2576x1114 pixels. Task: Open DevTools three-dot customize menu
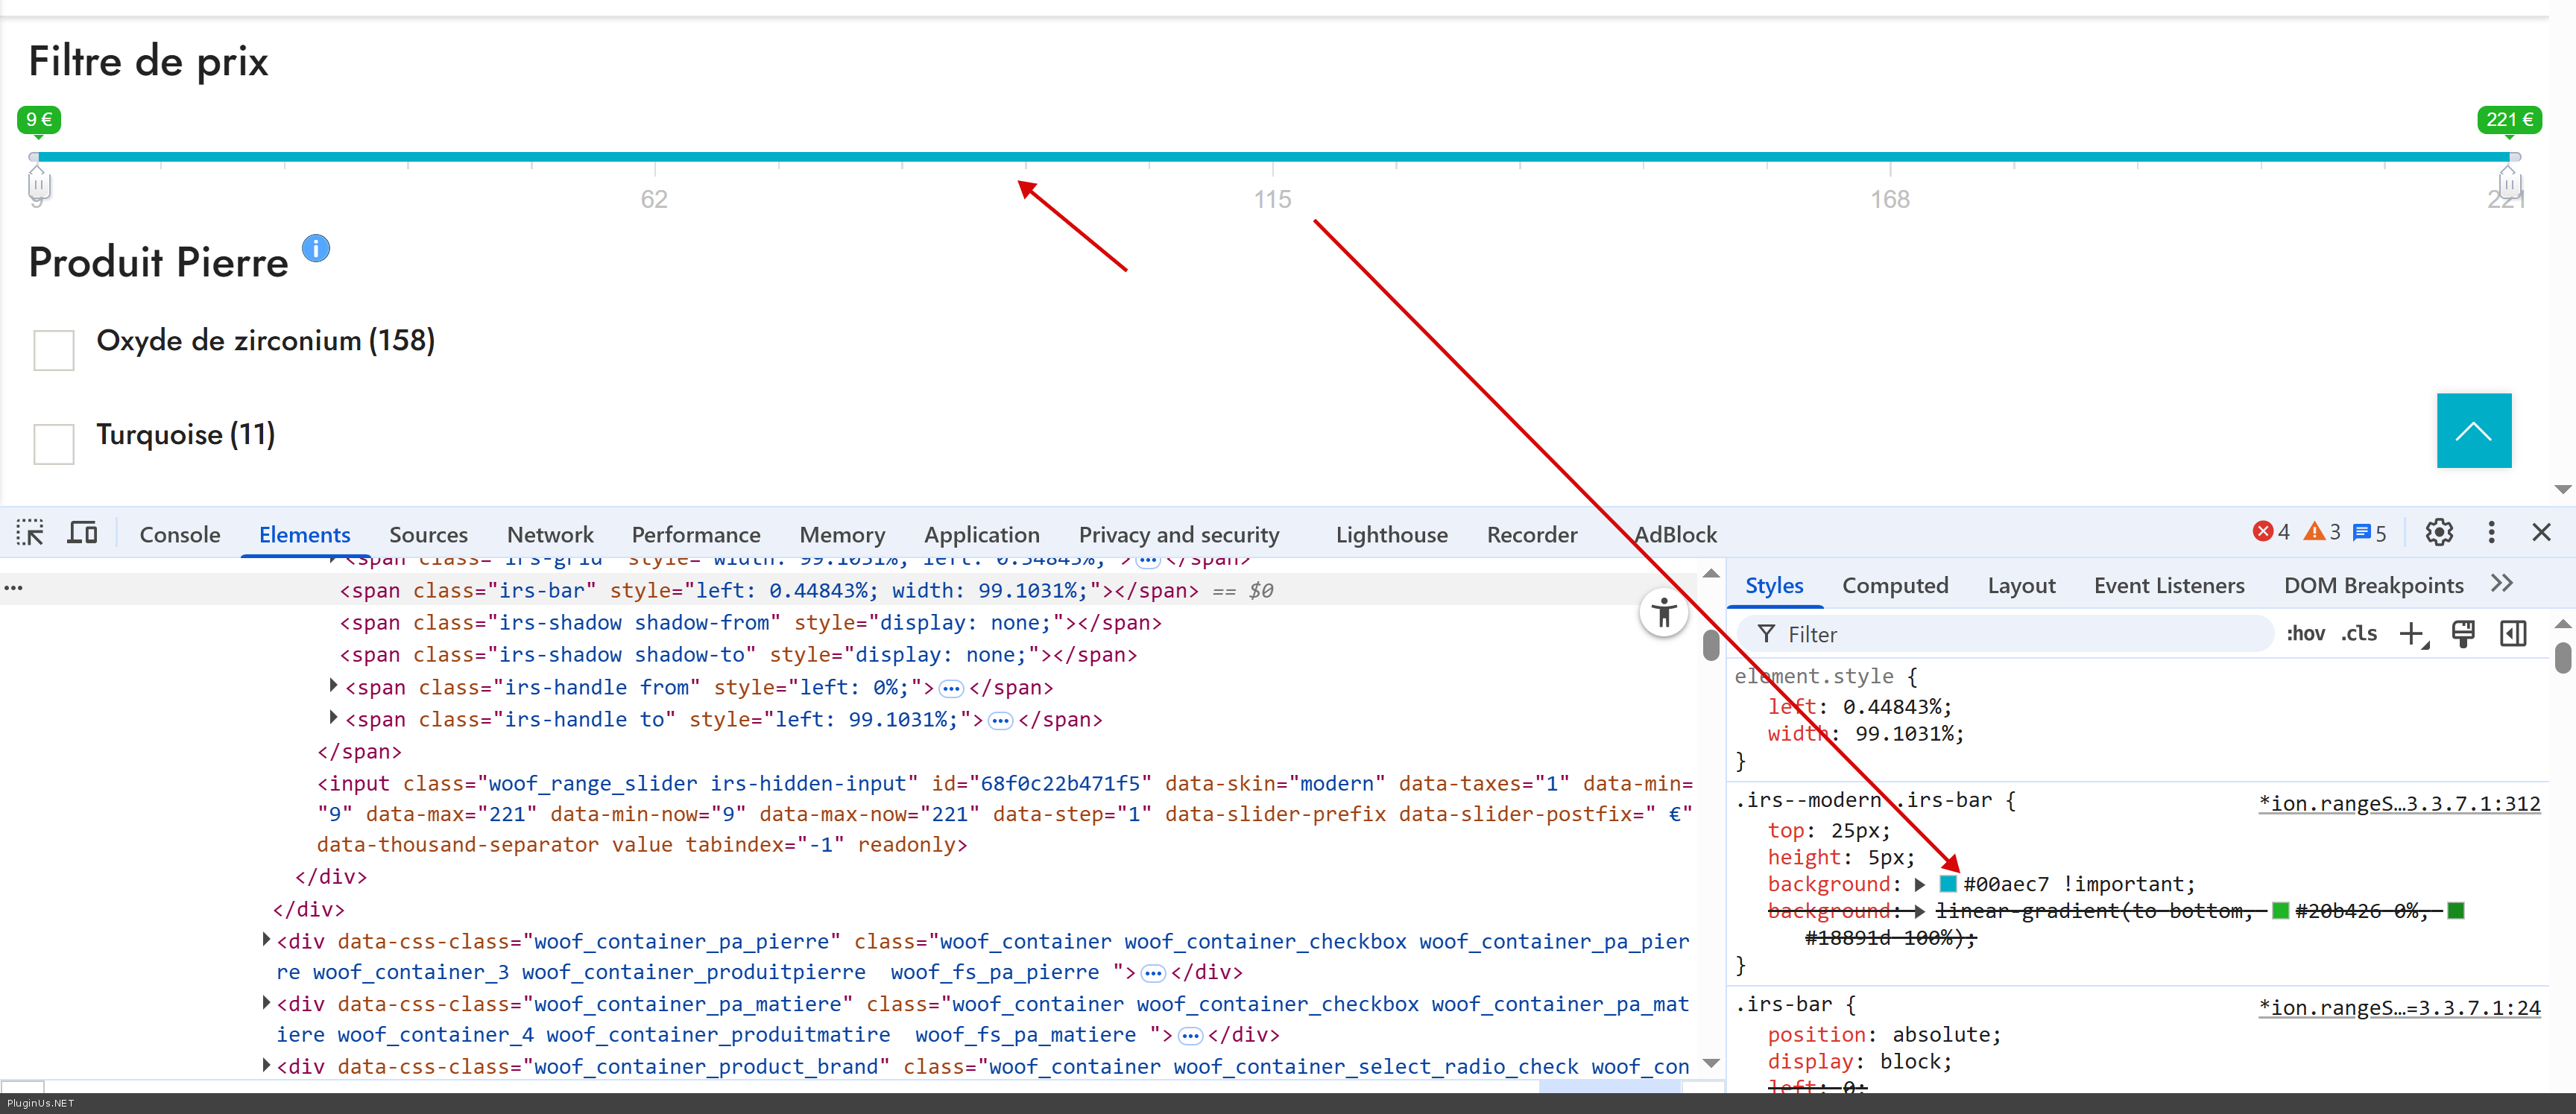click(x=2491, y=533)
